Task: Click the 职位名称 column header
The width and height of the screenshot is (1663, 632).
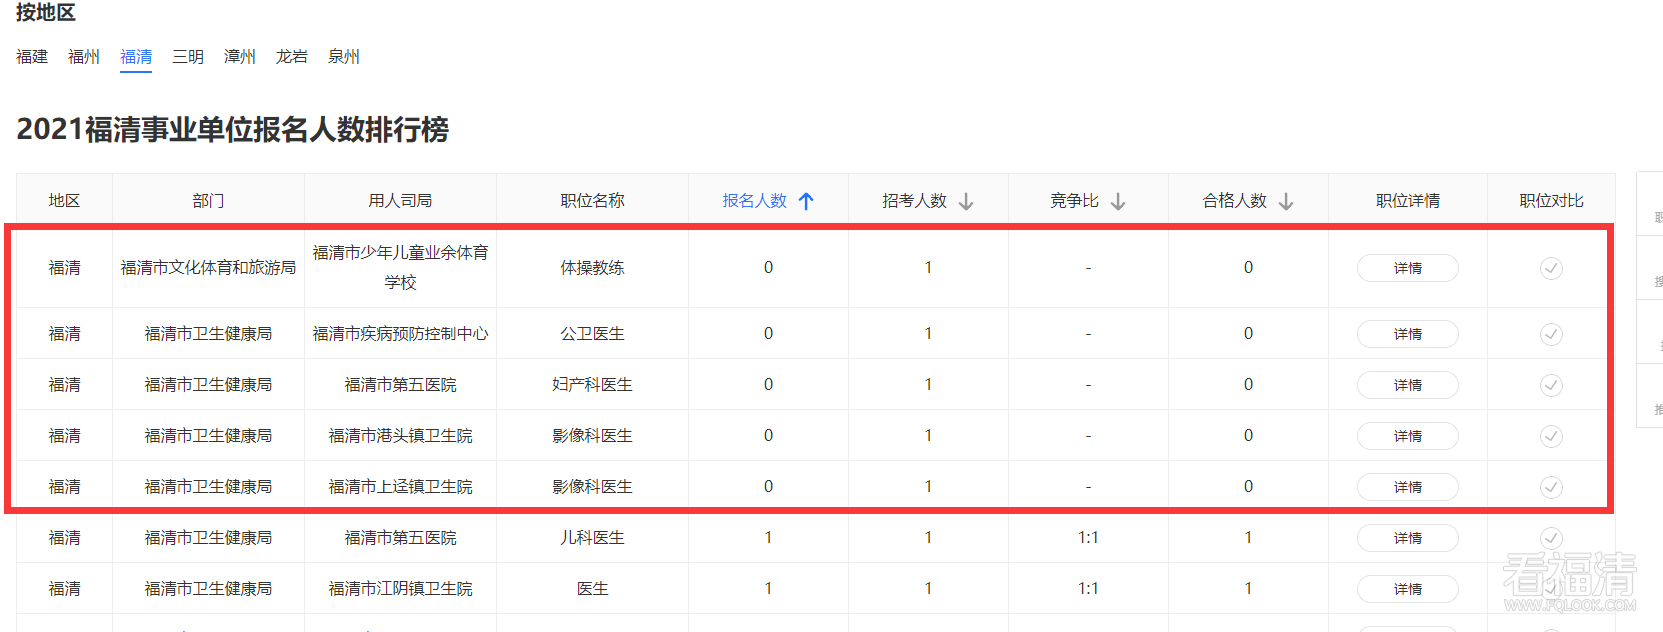Action: click(x=592, y=201)
